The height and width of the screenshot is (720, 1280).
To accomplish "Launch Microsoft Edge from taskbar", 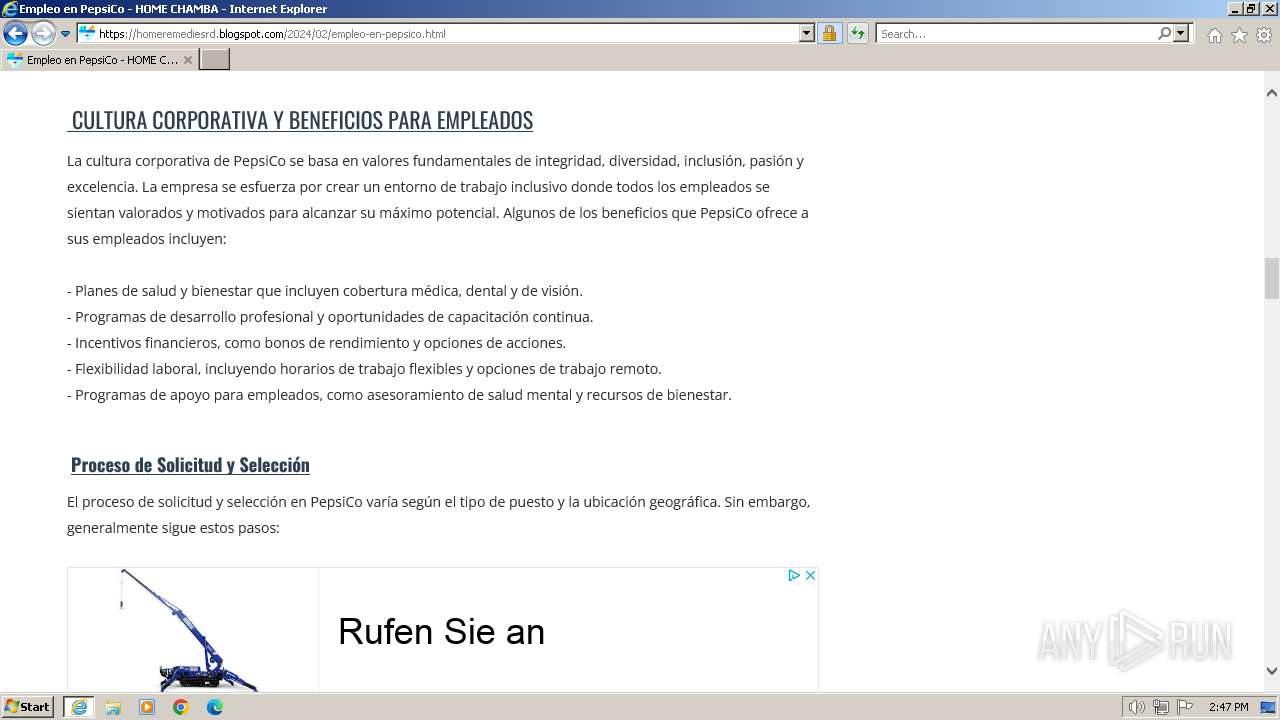I will pos(215,707).
